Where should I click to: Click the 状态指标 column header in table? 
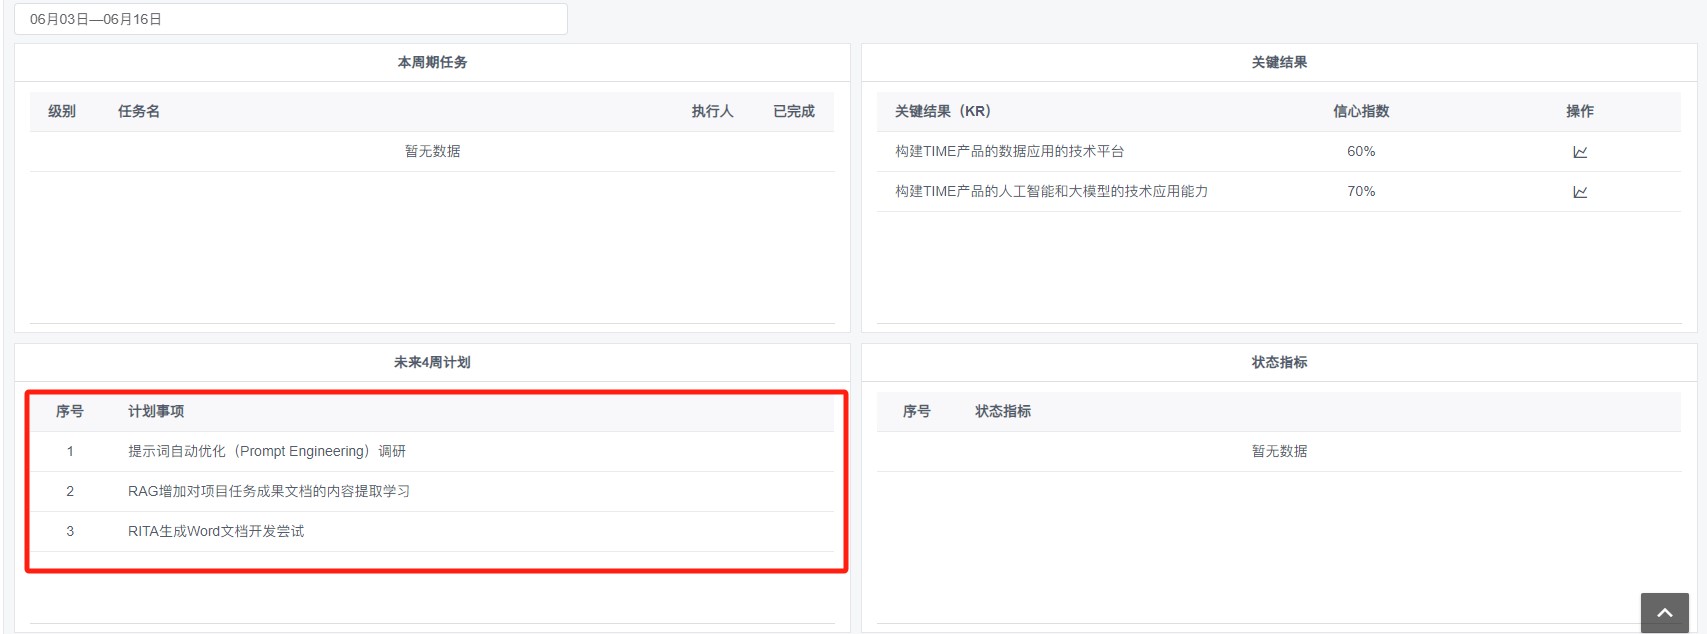(x=1003, y=411)
